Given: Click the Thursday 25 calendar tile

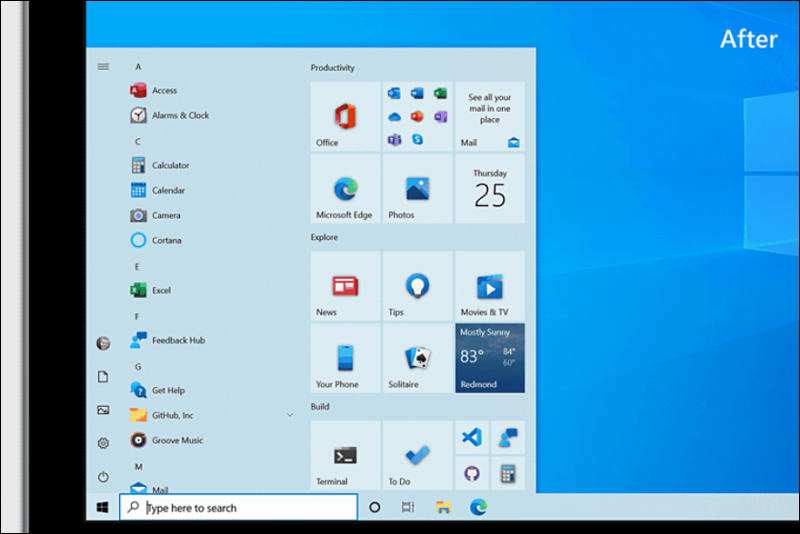Looking at the screenshot, I should [490, 189].
